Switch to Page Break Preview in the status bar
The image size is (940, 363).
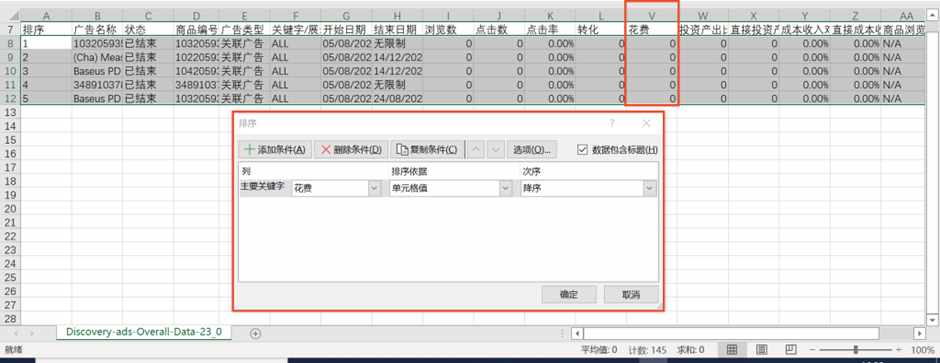coord(791,349)
